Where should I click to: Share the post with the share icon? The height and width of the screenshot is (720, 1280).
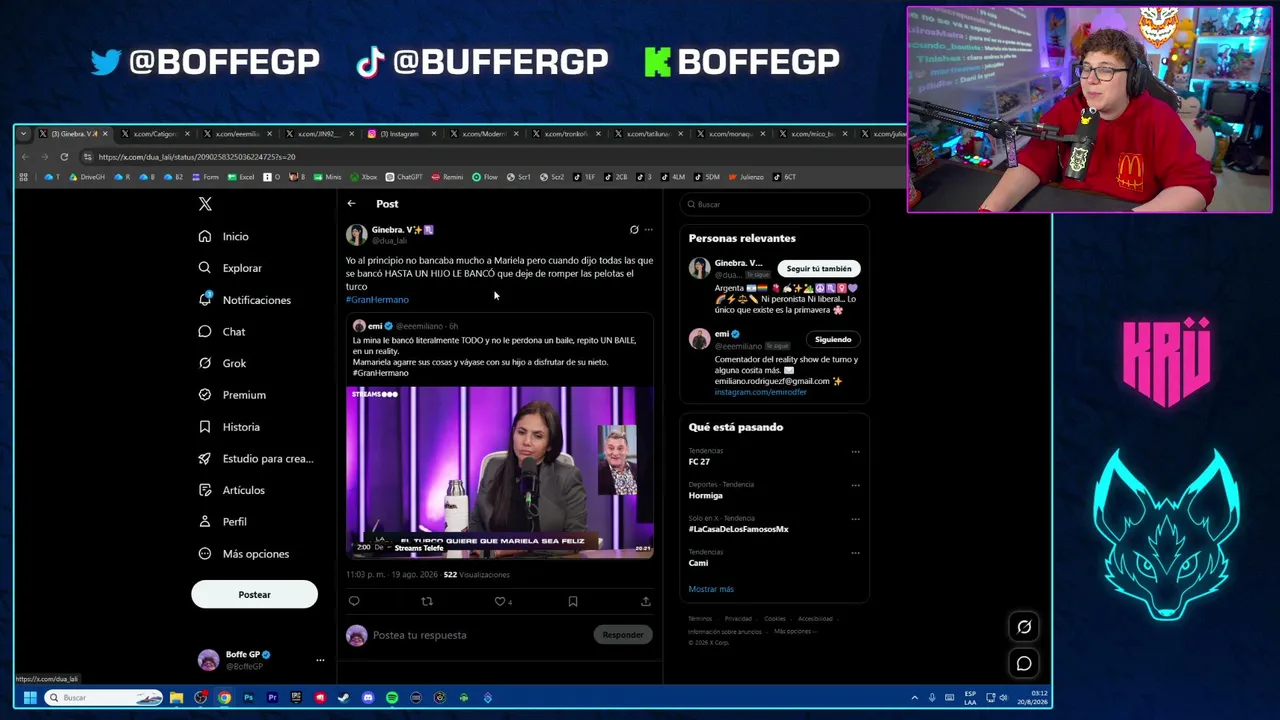point(646,601)
